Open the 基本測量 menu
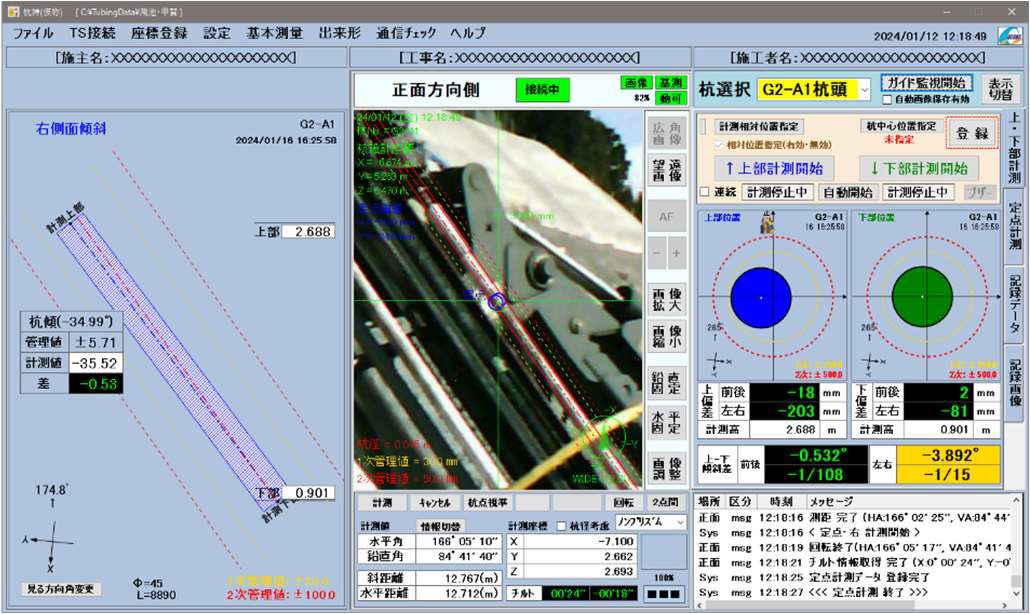The image size is (1030, 614). point(274,32)
